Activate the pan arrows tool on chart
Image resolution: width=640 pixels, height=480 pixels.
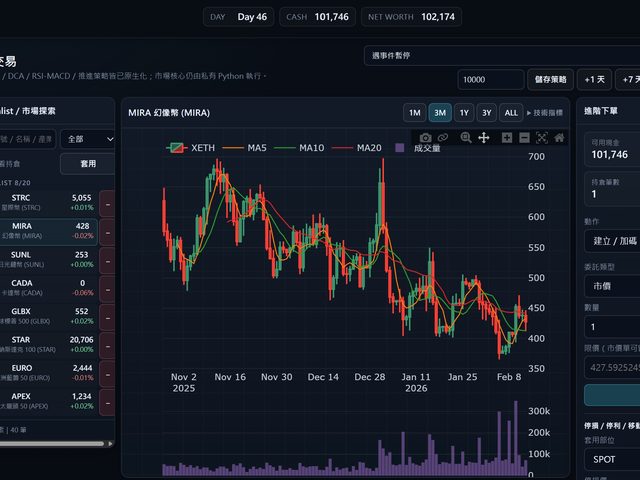484,138
